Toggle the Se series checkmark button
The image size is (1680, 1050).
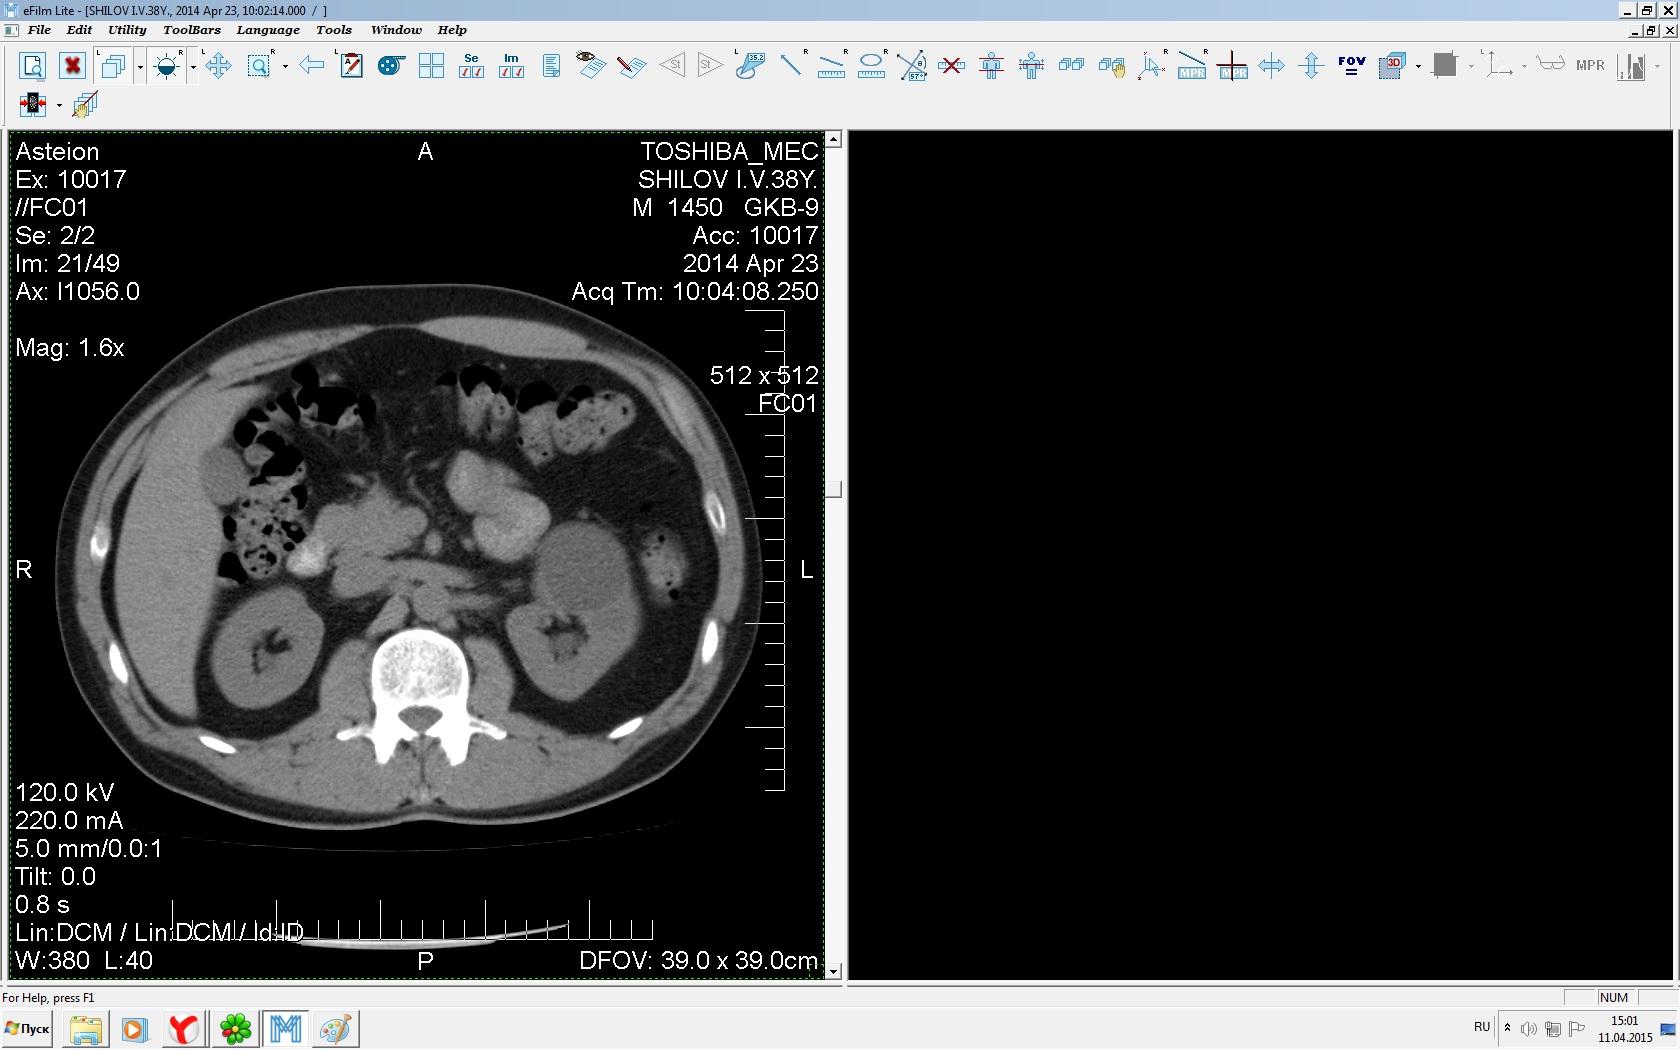[x=471, y=66]
